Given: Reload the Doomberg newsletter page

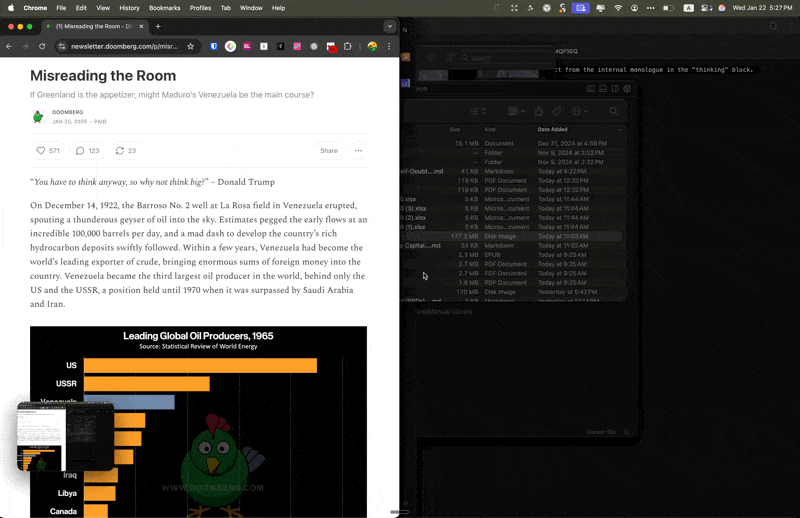Looking at the screenshot, I should point(42,46).
